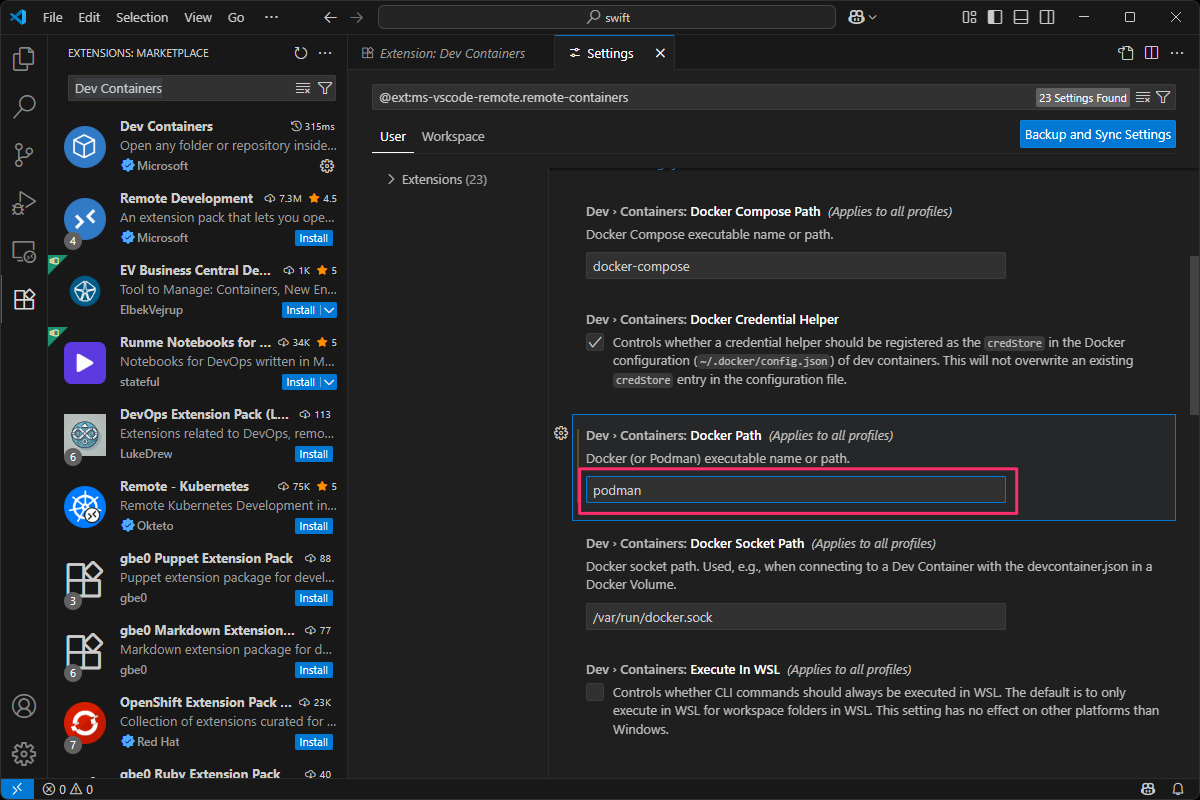This screenshot has height=800, width=1200.
Task: Open the Remote Explorer view
Action: point(24,251)
